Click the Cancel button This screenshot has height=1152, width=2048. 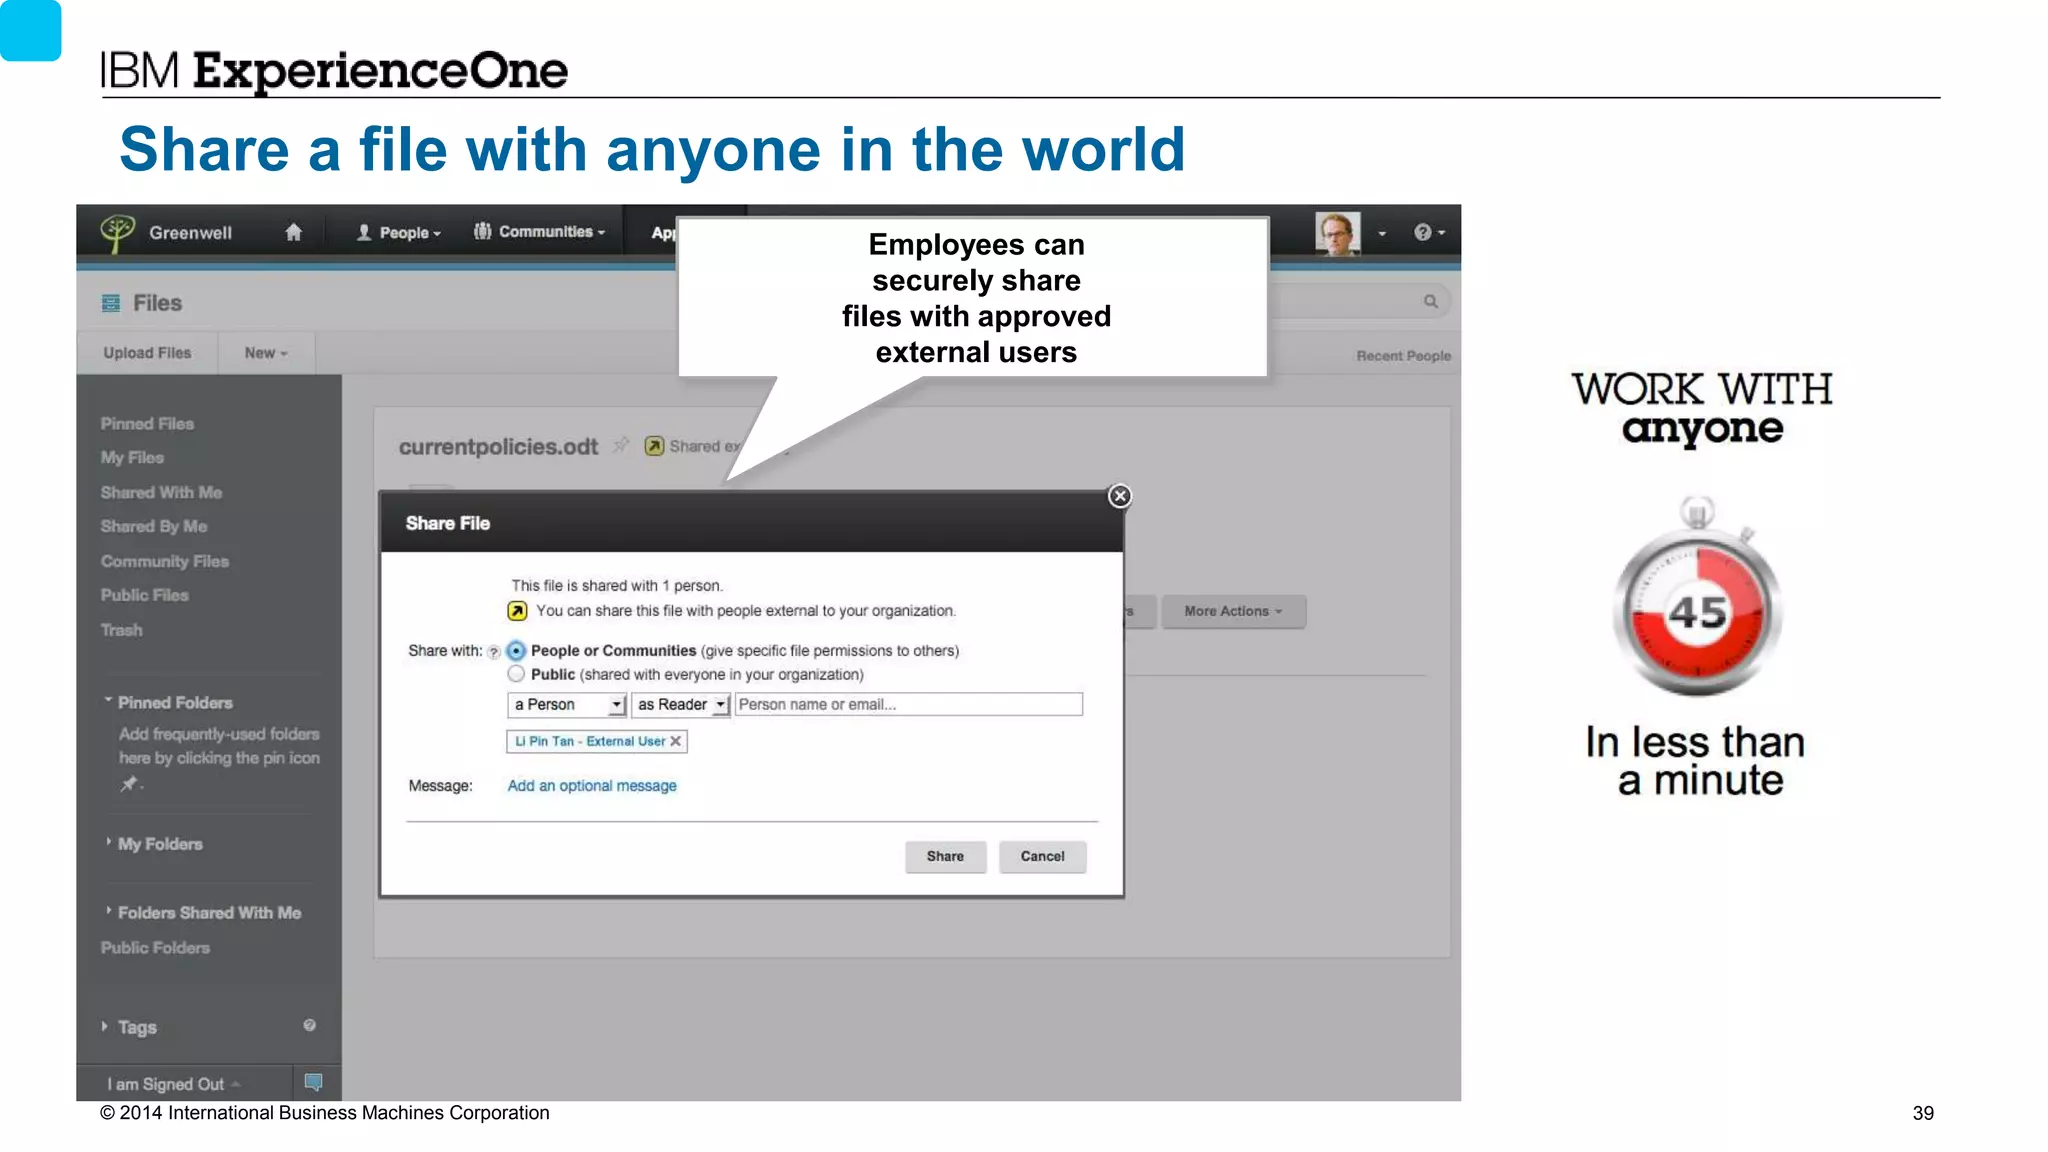click(x=1042, y=857)
